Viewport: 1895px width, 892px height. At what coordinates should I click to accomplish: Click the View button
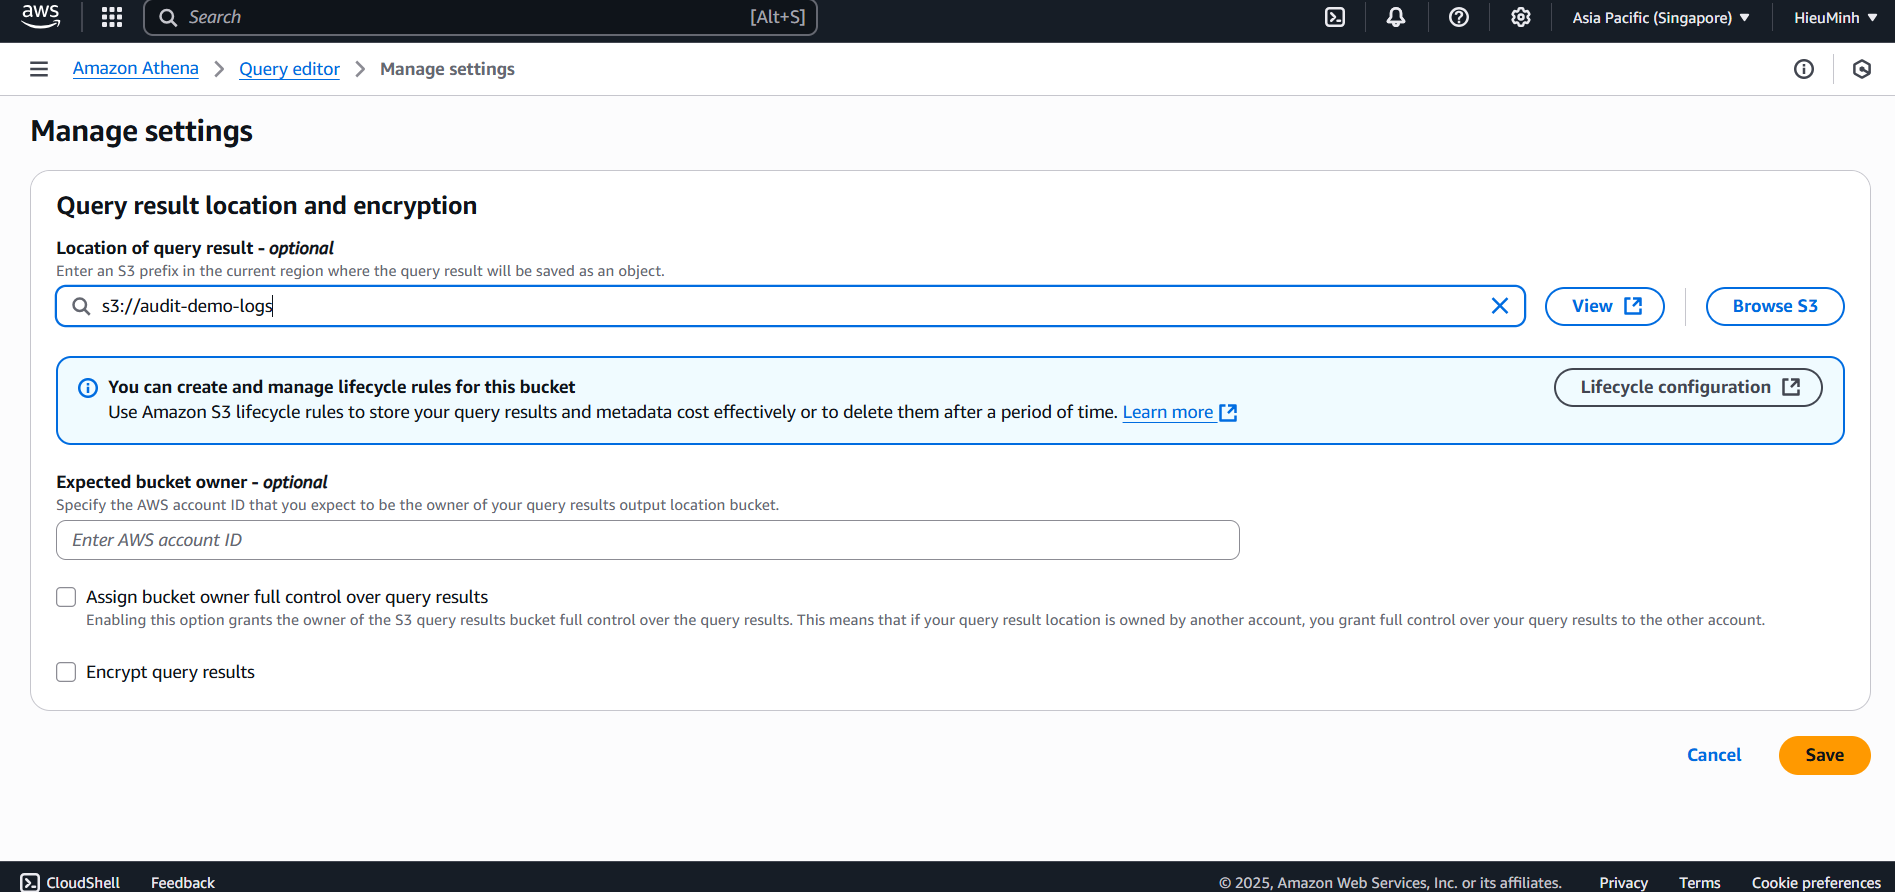click(x=1605, y=306)
